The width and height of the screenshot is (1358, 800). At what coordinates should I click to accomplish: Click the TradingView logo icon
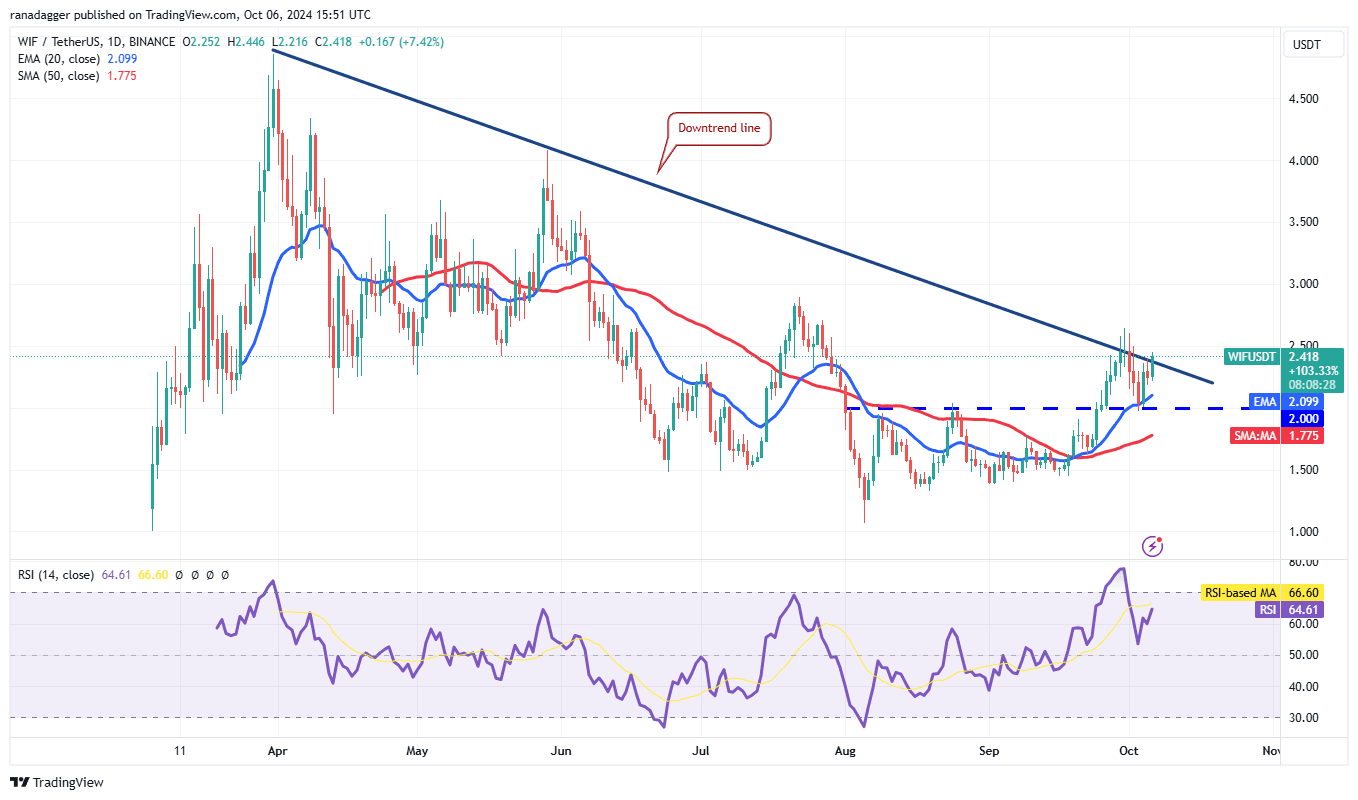click(x=21, y=782)
